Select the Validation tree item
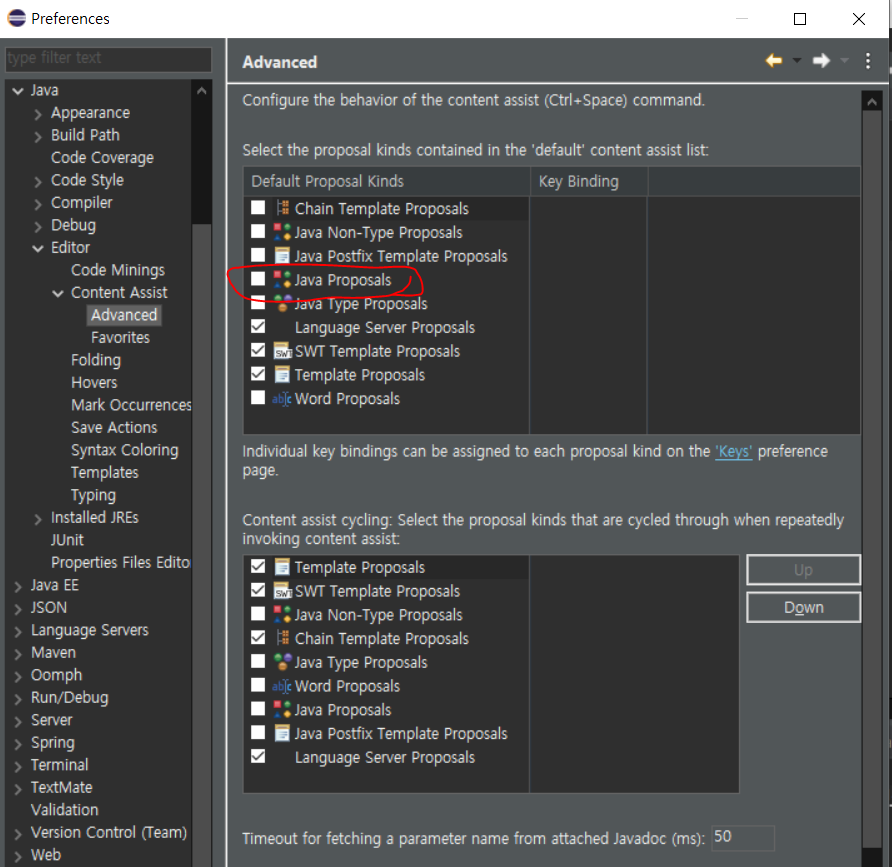The width and height of the screenshot is (892, 867). 64,810
